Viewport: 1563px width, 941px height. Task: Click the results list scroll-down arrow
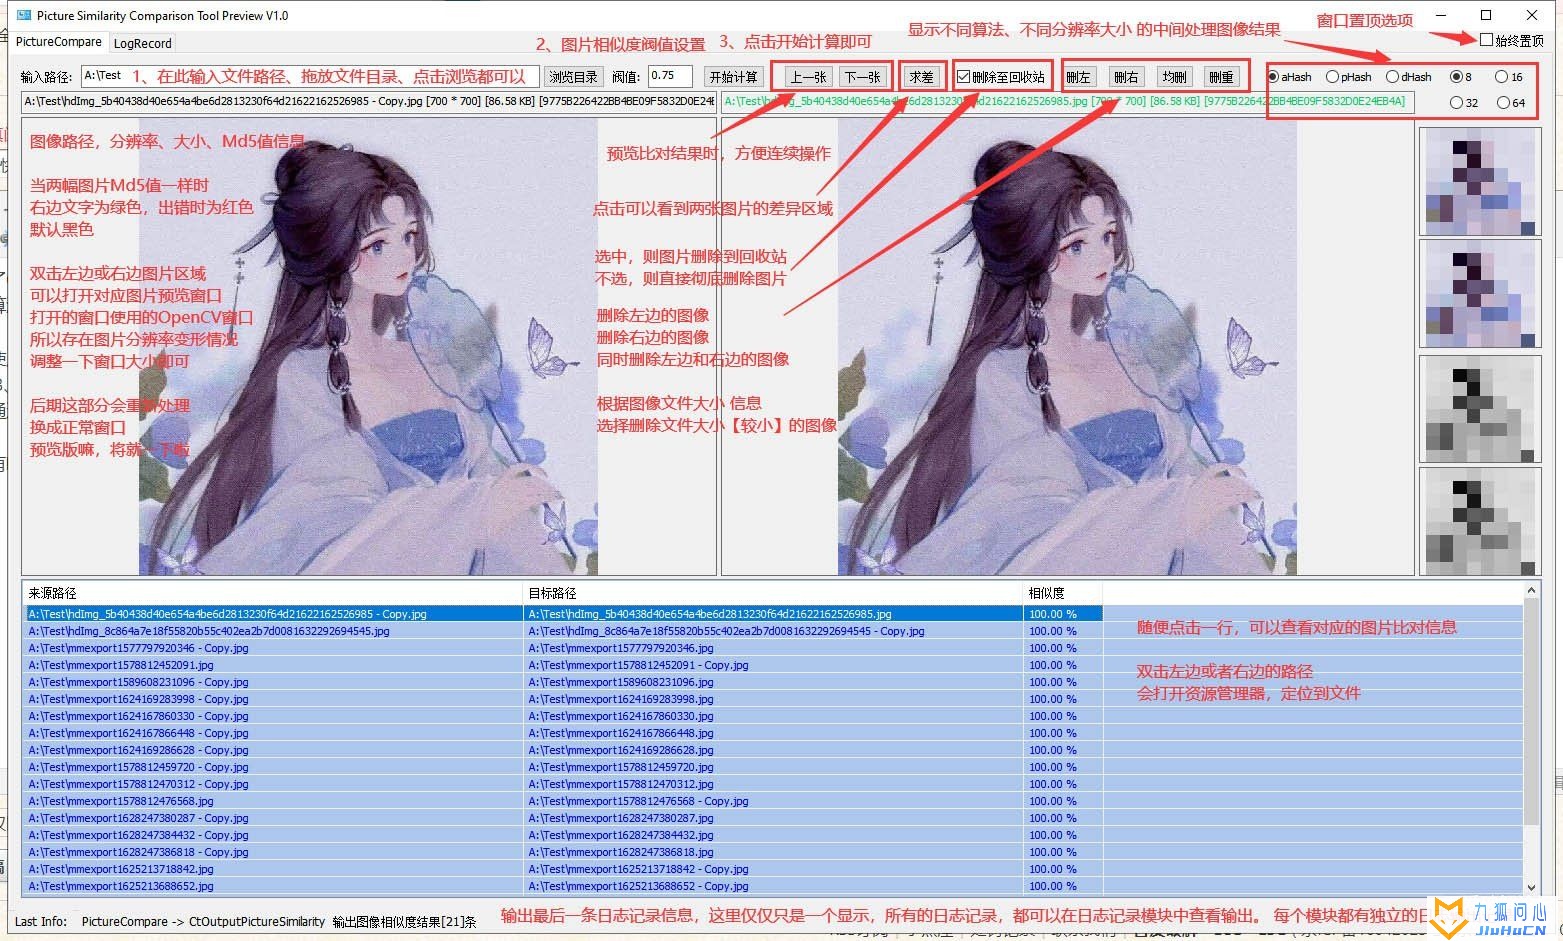pos(1531,887)
